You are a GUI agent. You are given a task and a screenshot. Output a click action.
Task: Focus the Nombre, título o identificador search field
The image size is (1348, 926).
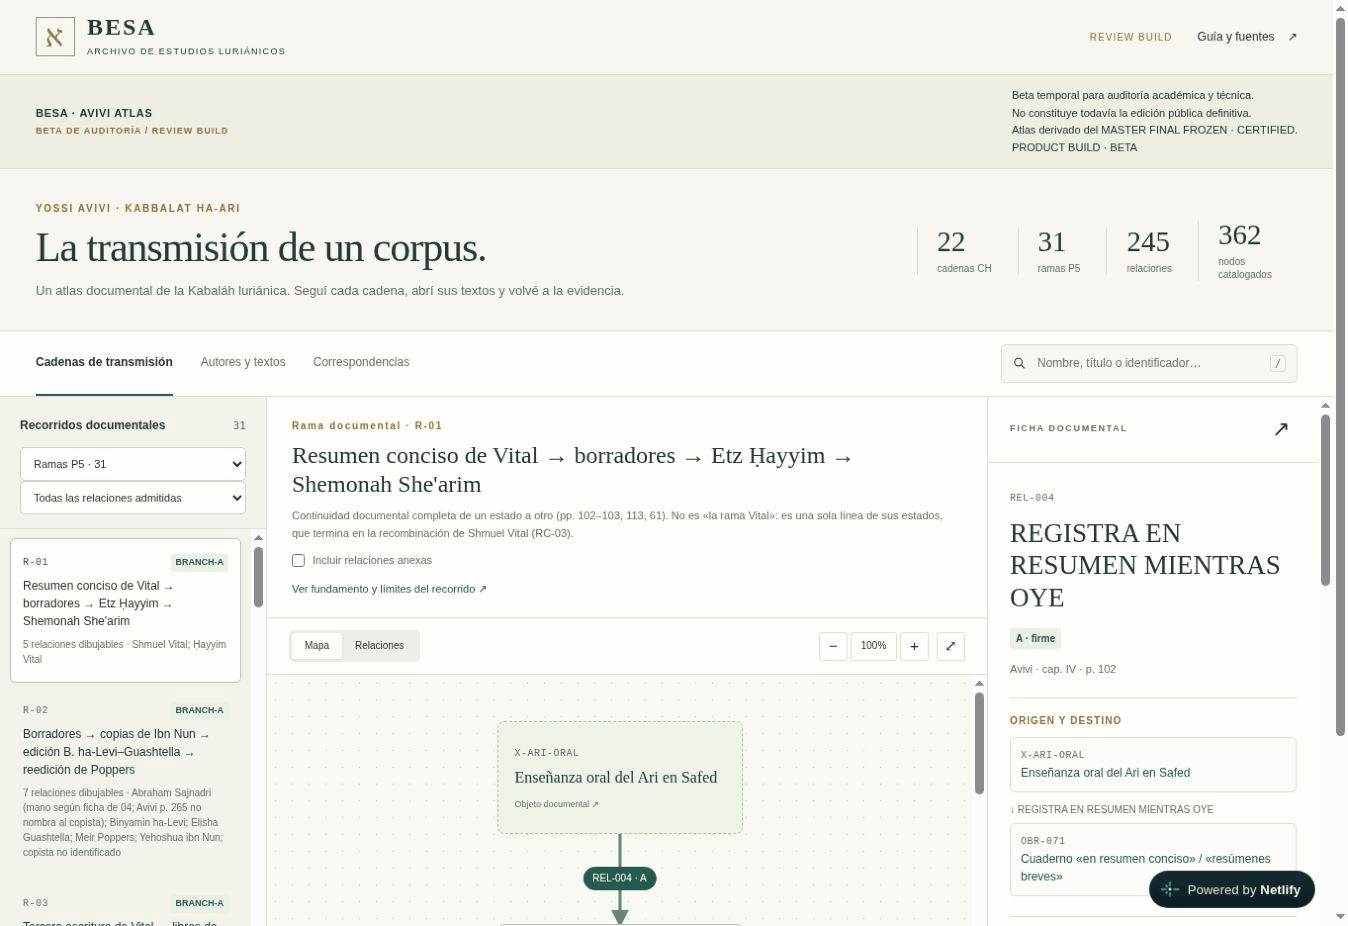[x=1149, y=363]
